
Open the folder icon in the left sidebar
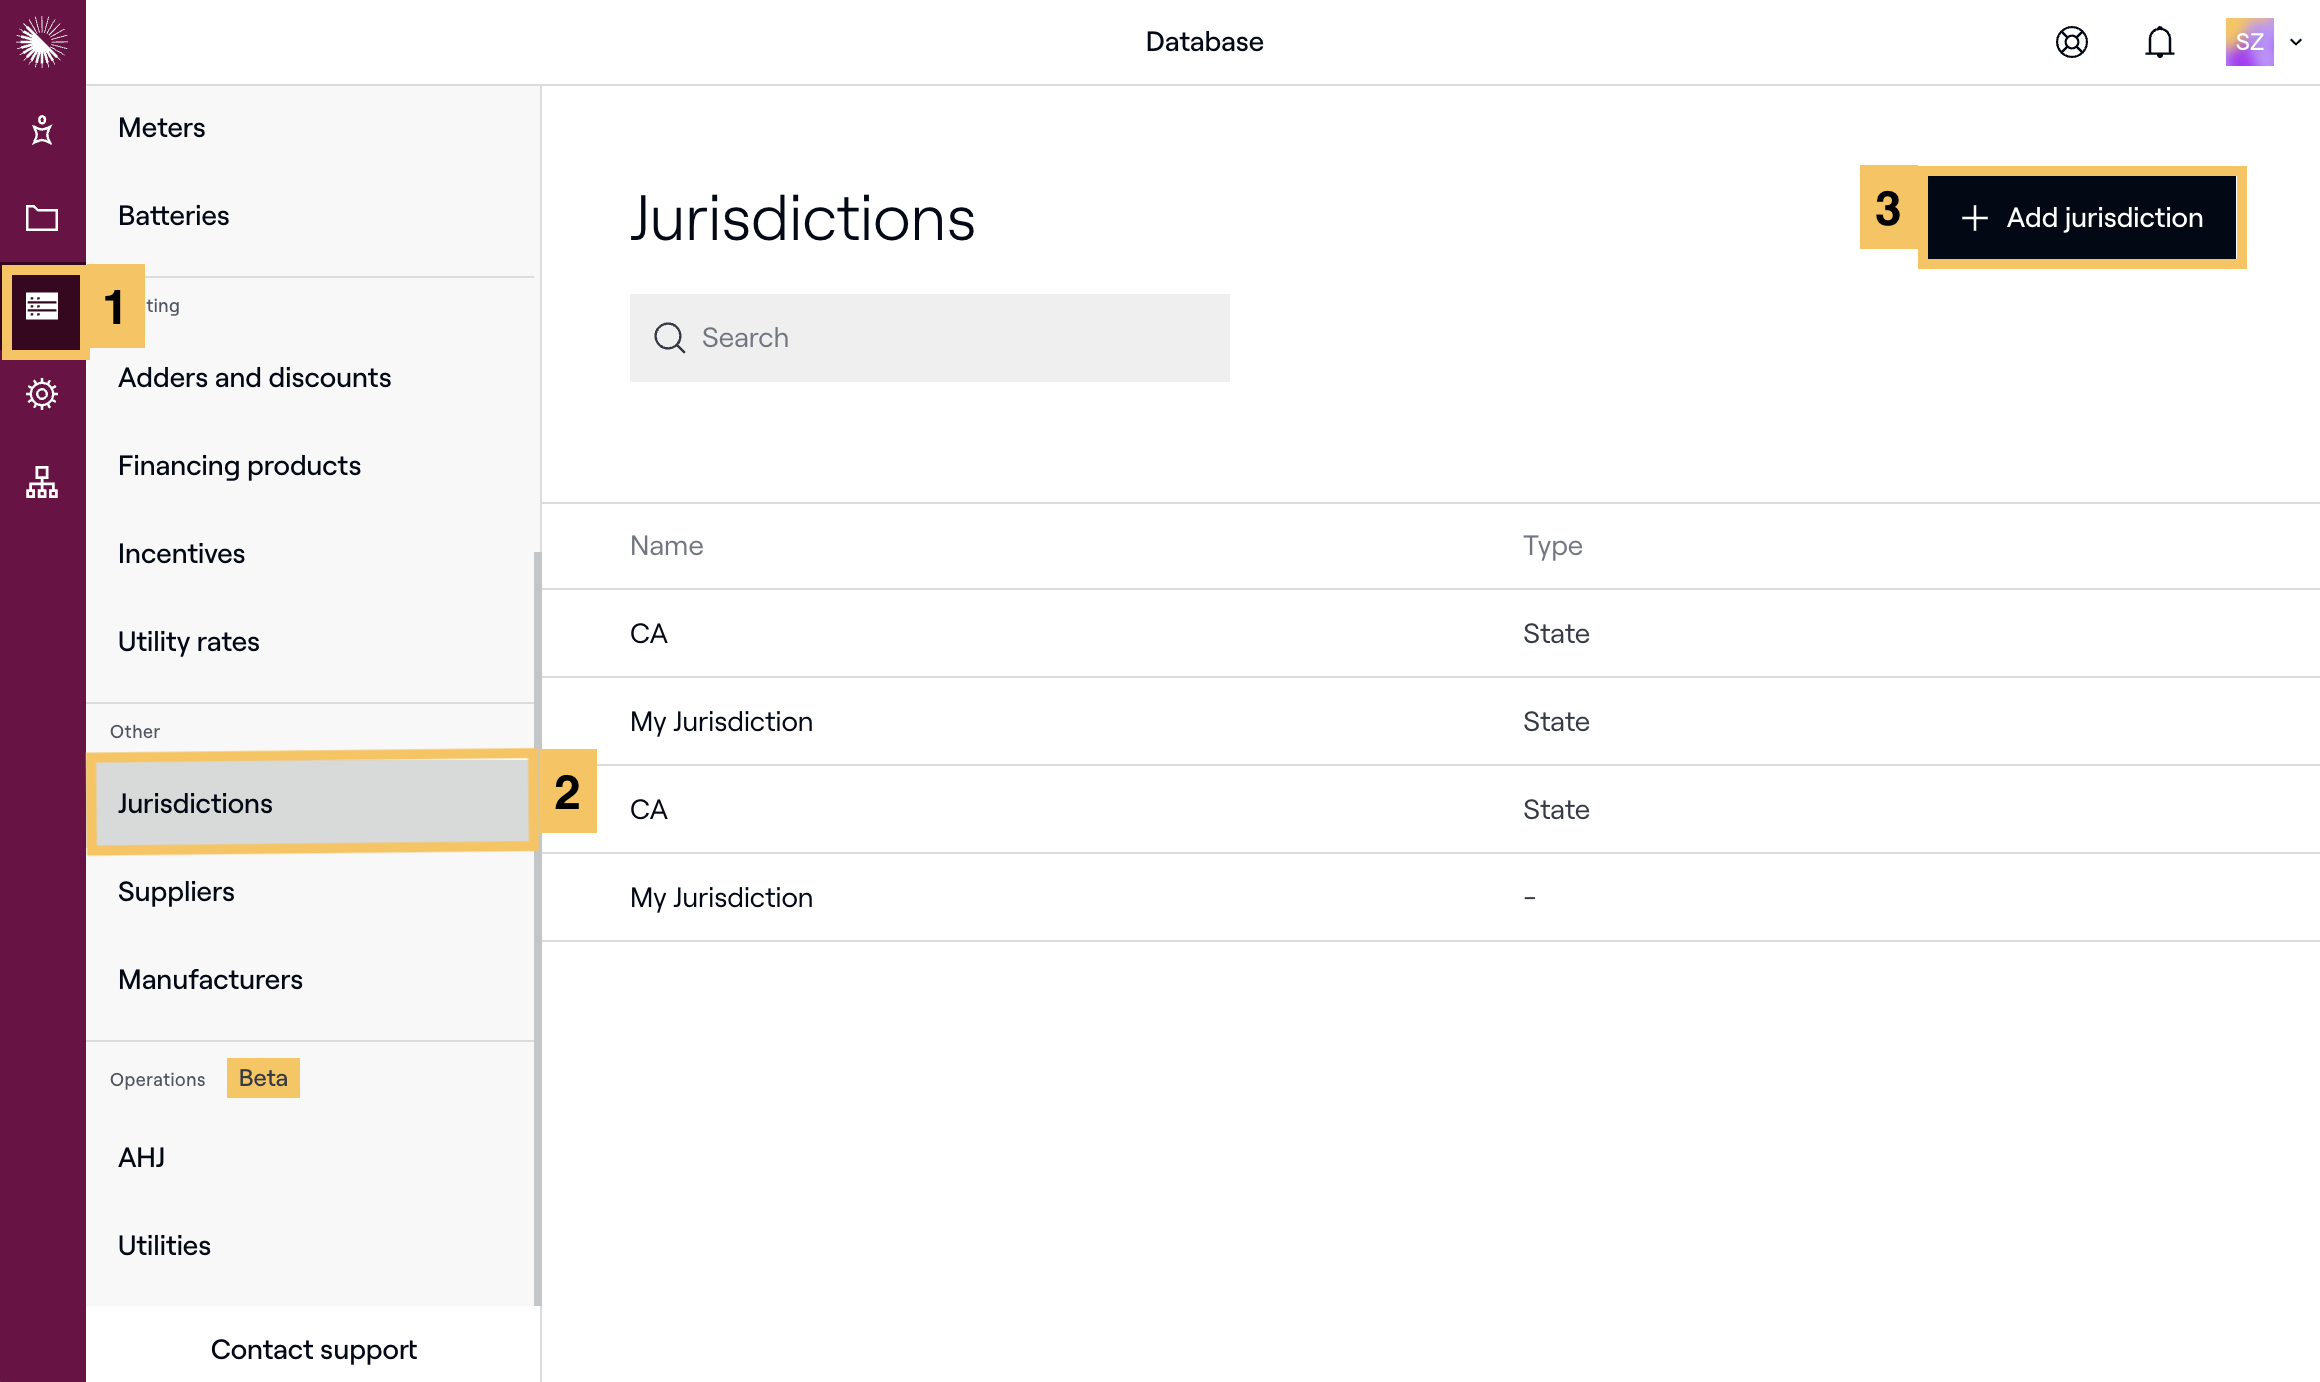[42, 217]
